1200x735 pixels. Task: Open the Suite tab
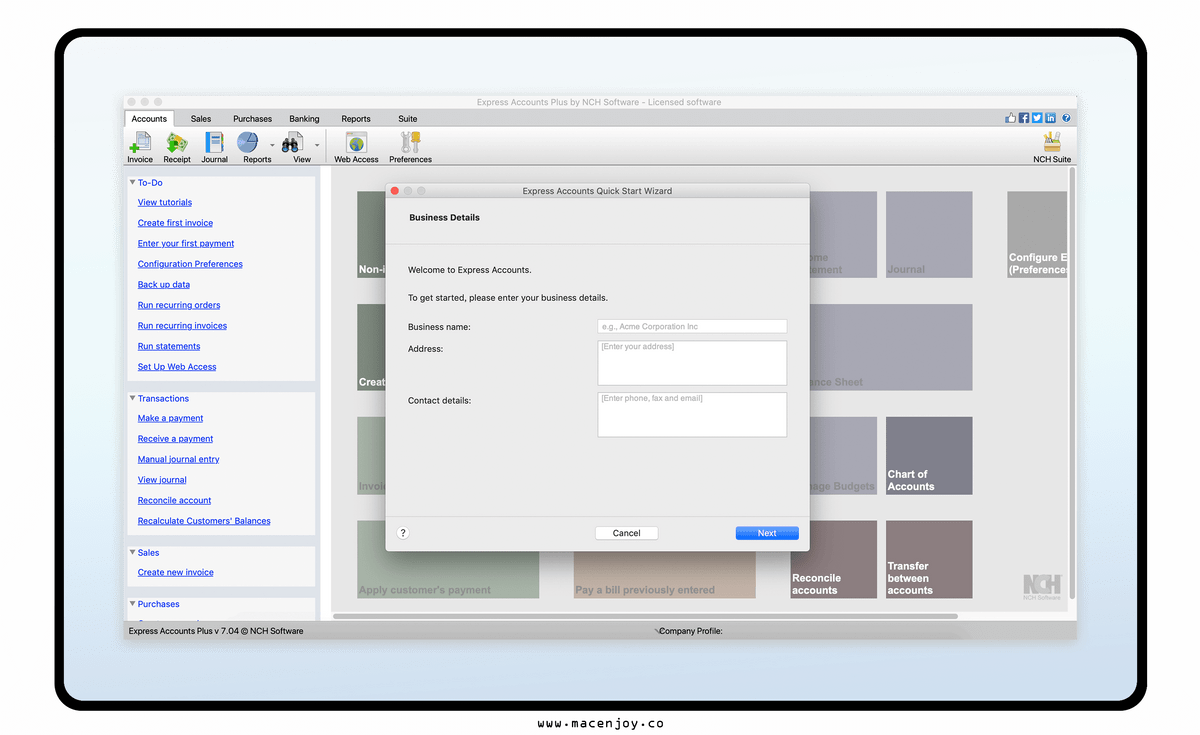407,119
